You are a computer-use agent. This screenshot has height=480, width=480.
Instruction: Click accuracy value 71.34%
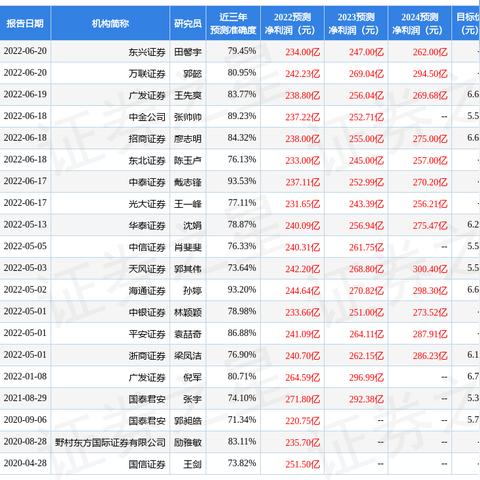pyautogui.click(x=242, y=420)
